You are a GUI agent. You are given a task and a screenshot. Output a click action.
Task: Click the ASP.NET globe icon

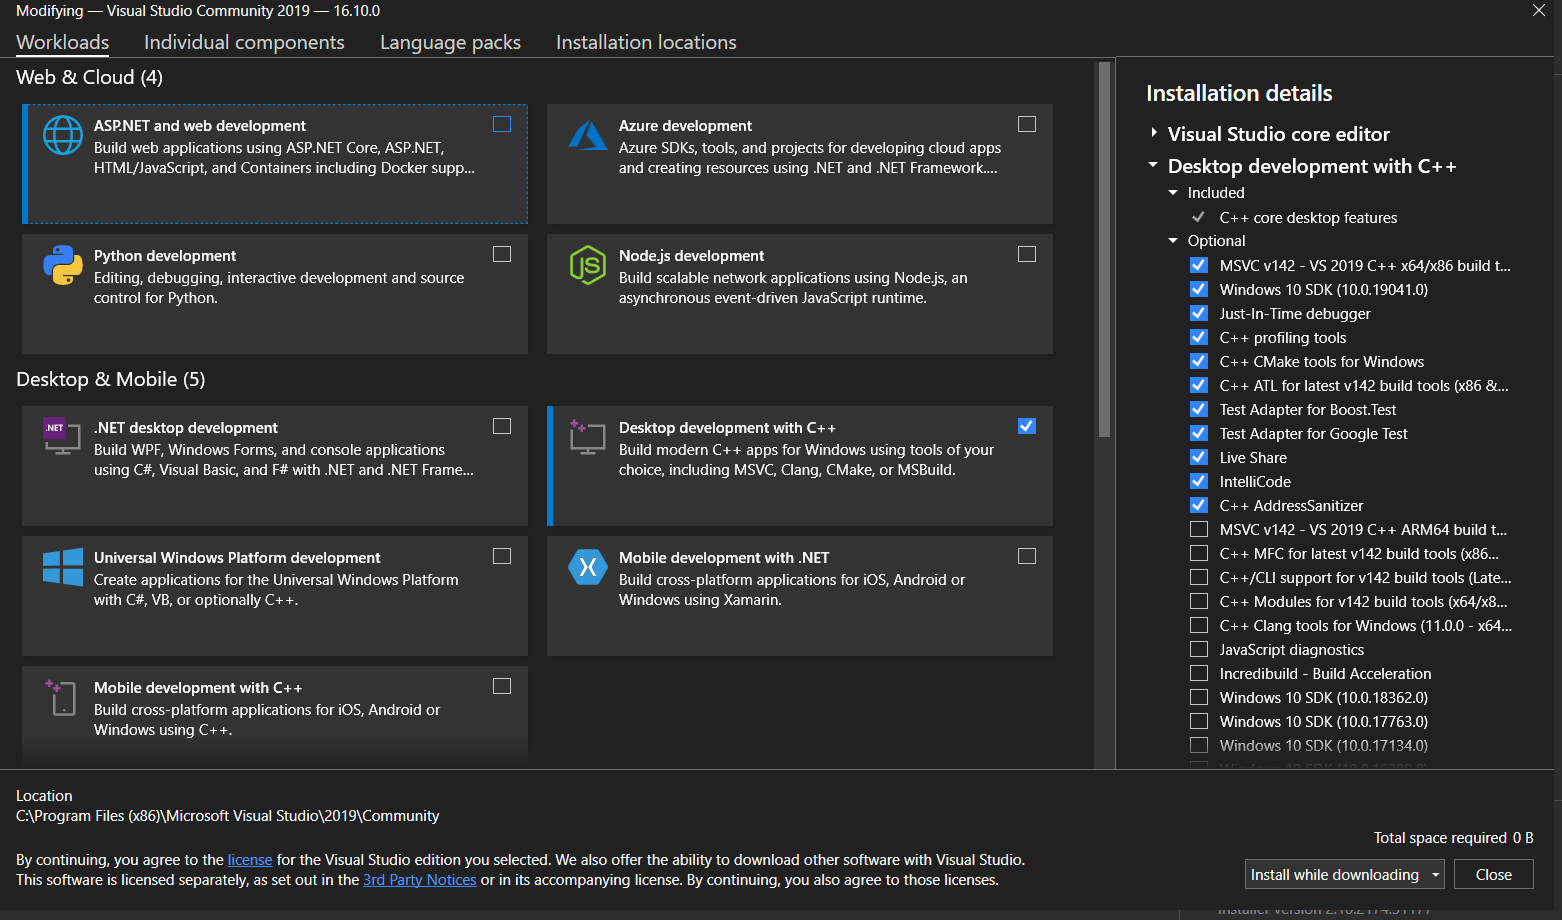pos(63,135)
